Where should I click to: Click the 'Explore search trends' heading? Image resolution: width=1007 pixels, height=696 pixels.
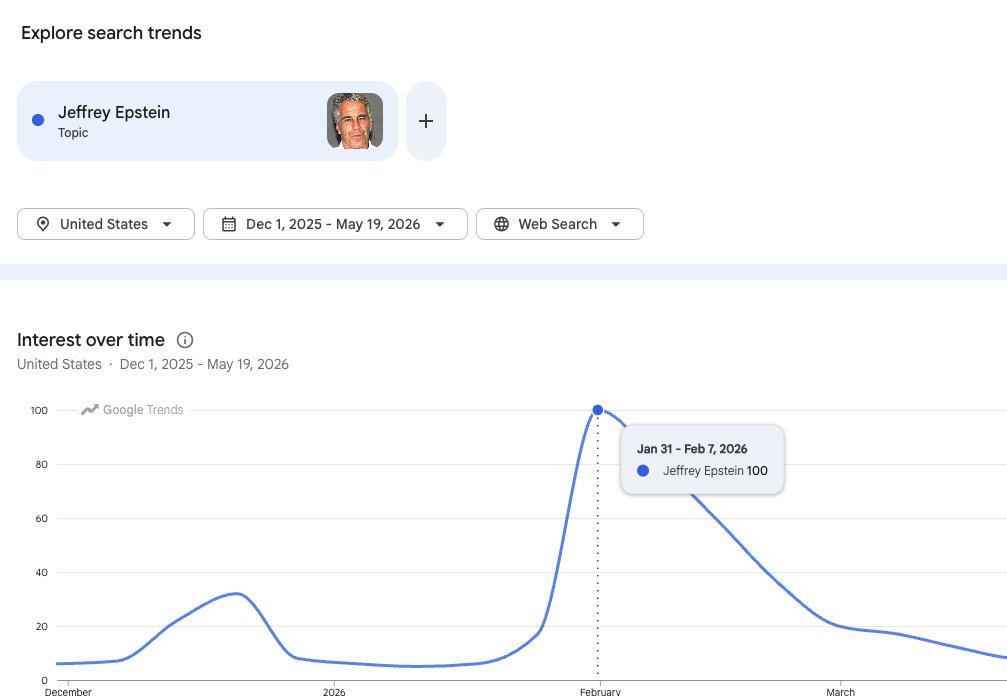pos(111,33)
